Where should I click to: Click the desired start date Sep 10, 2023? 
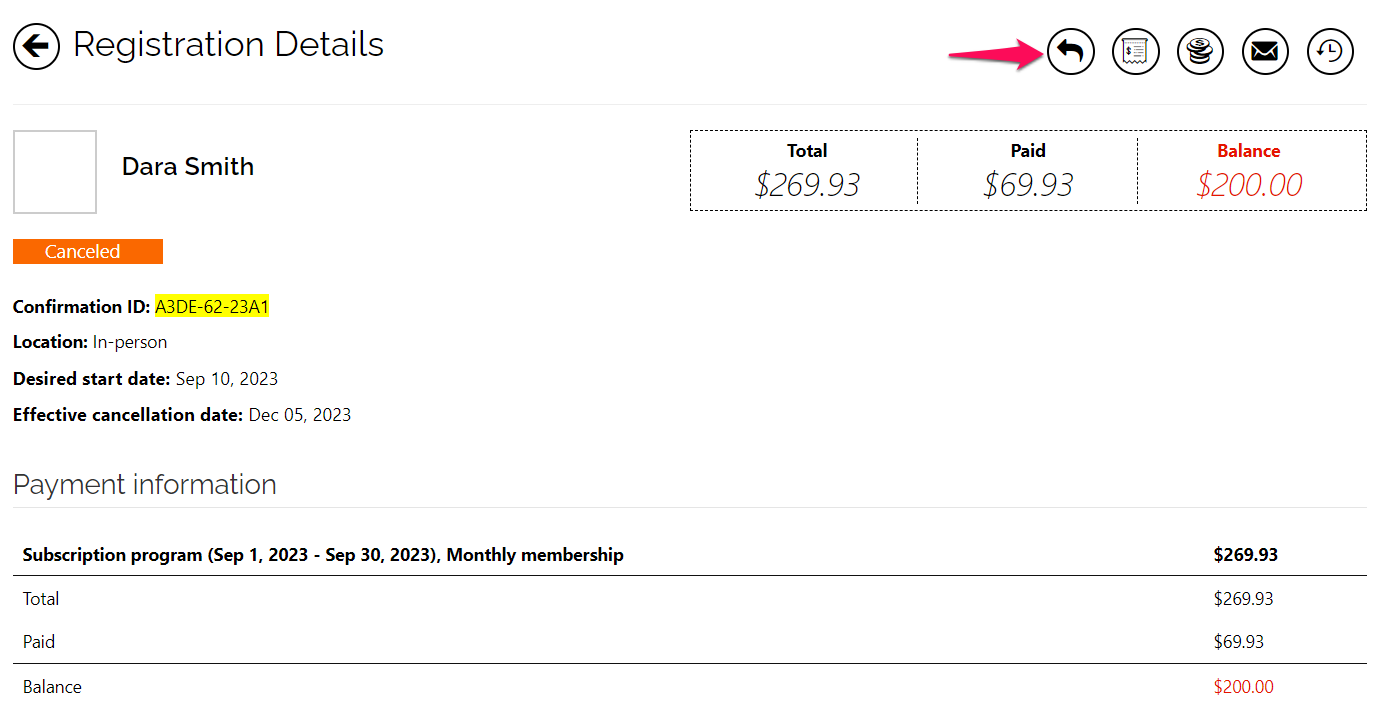pyautogui.click(x=227, y=379)
